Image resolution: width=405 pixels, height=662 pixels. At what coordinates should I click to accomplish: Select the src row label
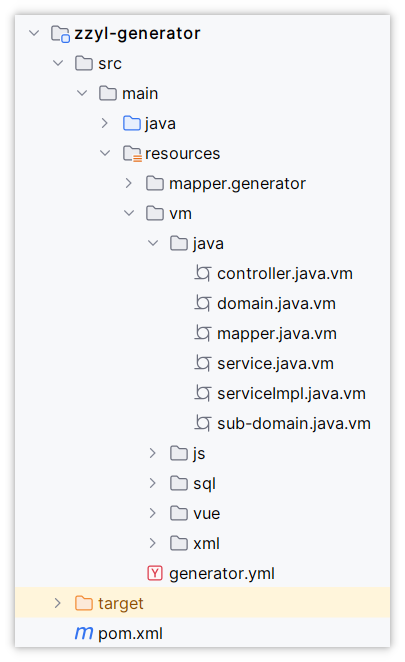point(110,64)
